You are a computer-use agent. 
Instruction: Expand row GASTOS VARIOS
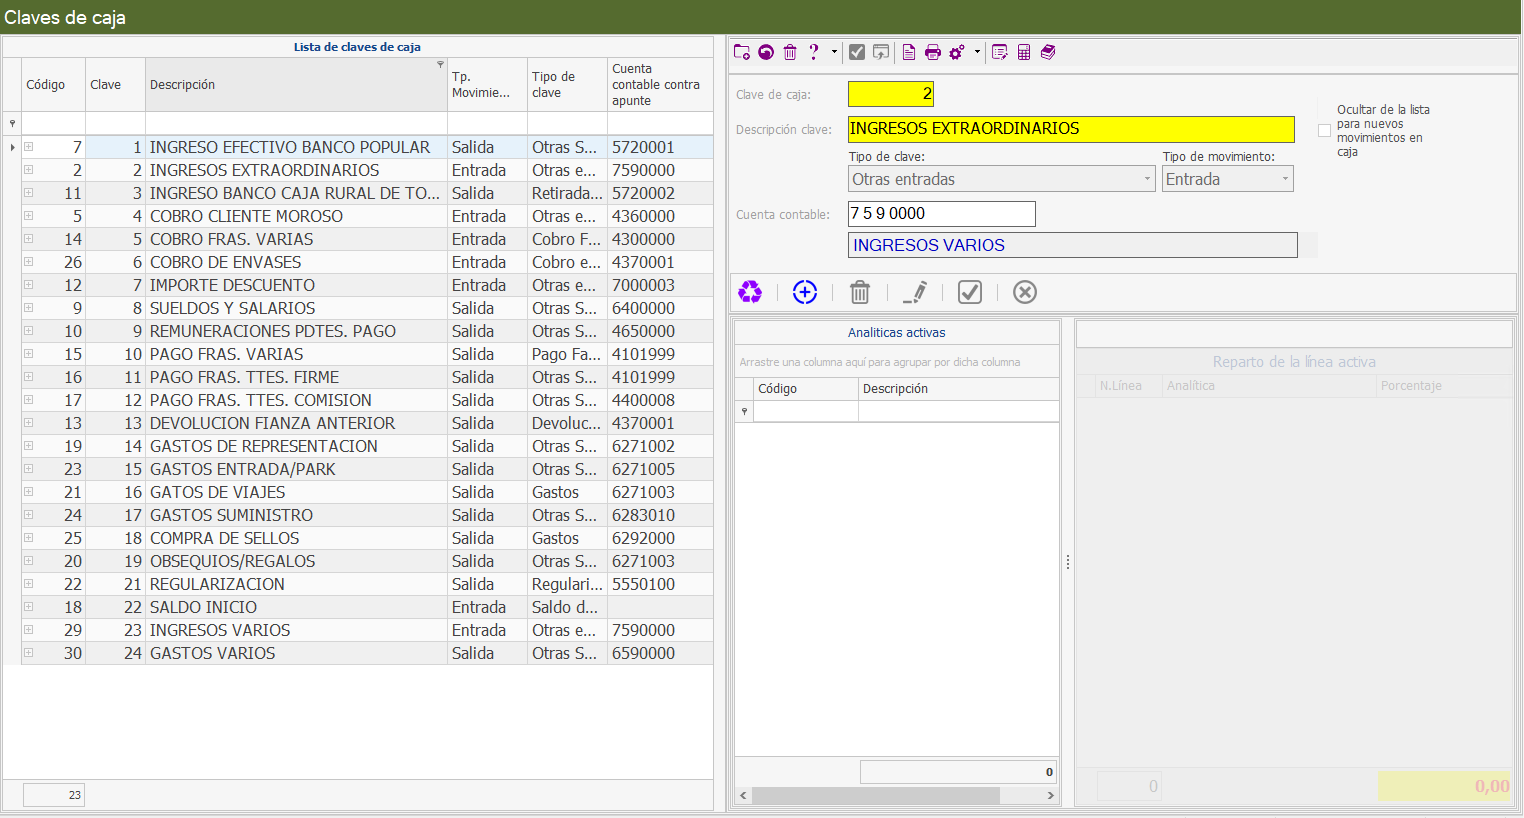[29, 653]
